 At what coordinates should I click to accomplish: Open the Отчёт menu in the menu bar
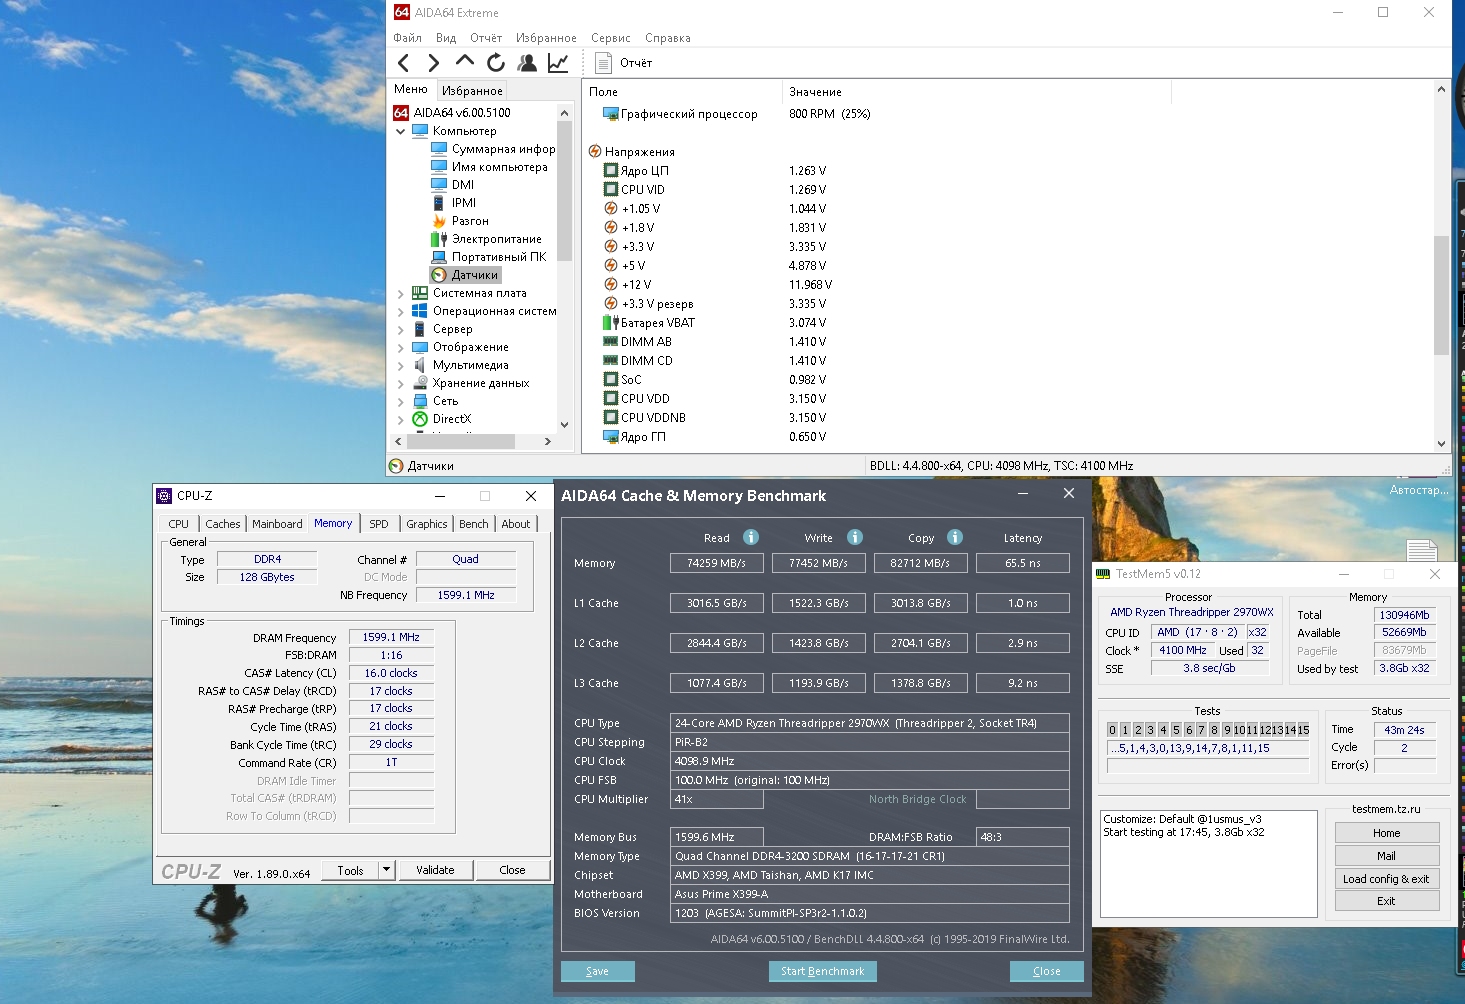pyautogui.click(x=486, y=38)
